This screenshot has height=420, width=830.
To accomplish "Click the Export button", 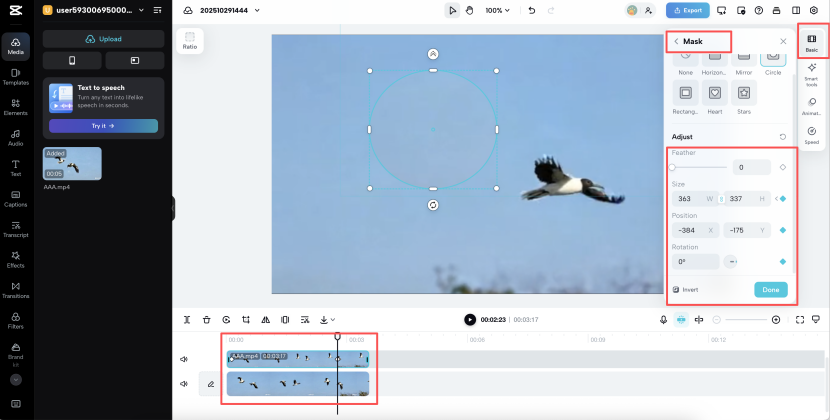I will (688, 10).
